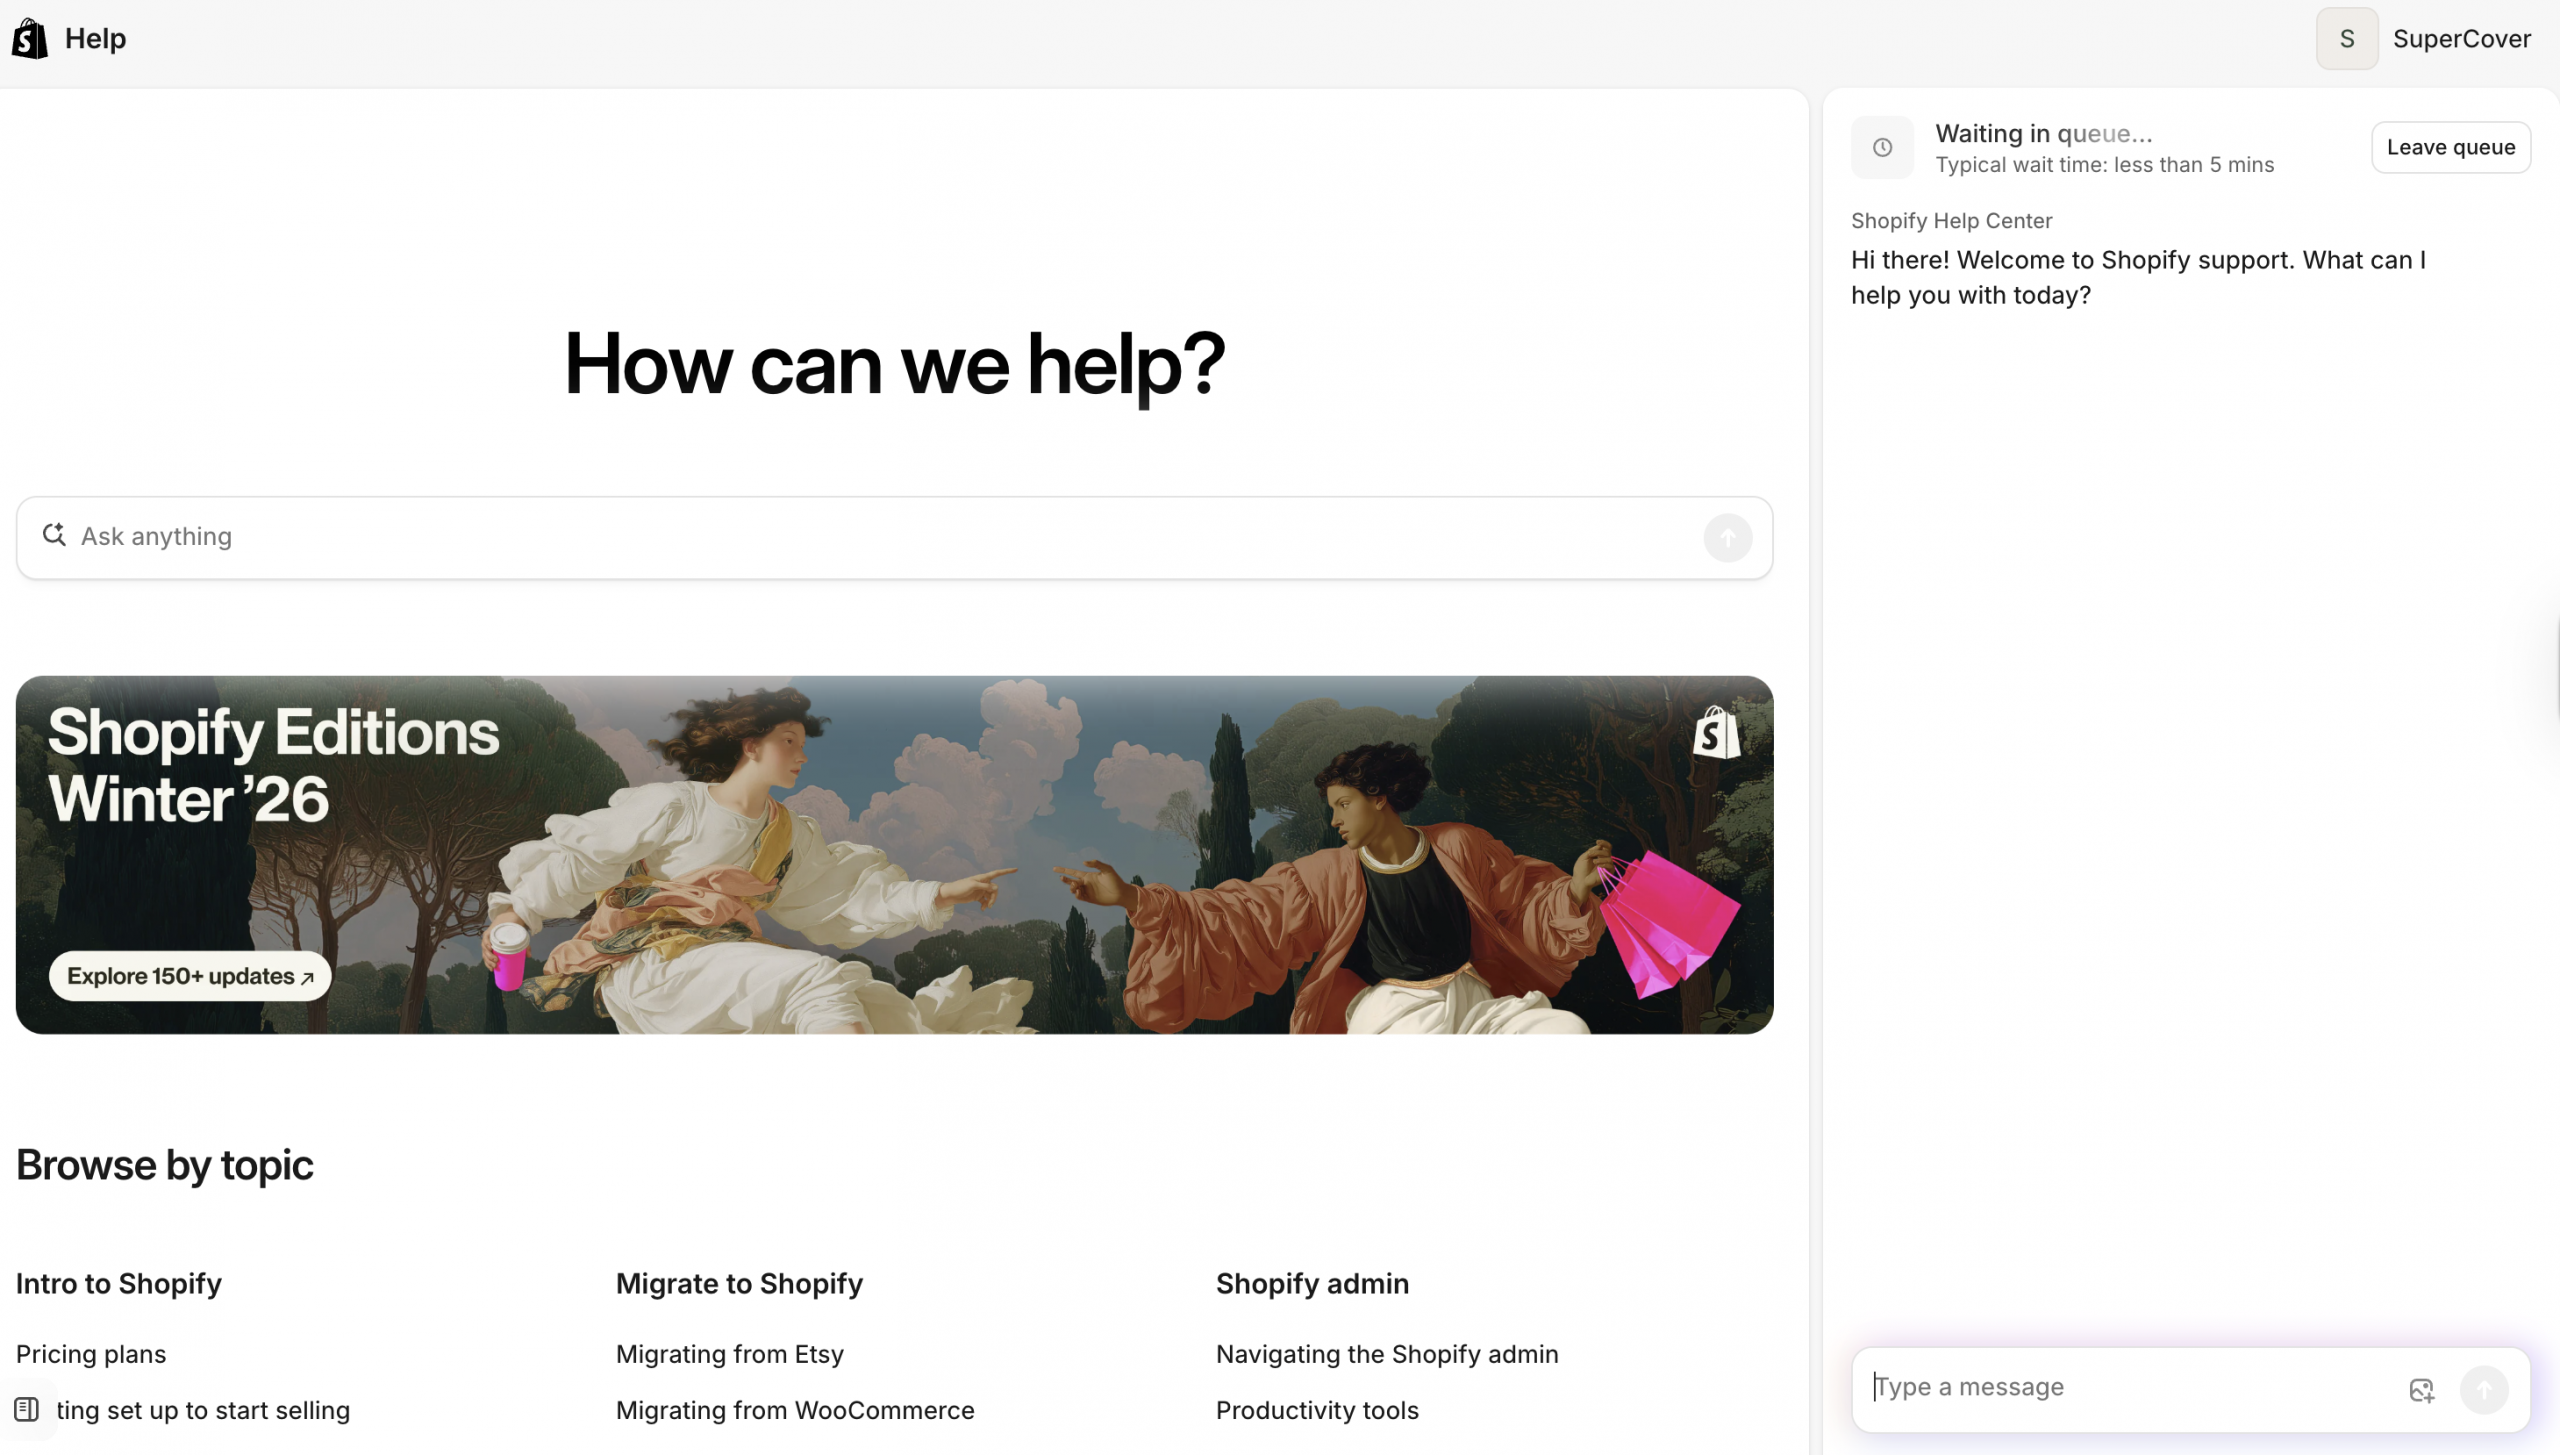
Task: Open the SuperCover account avatar
Action: (2346, 39)
